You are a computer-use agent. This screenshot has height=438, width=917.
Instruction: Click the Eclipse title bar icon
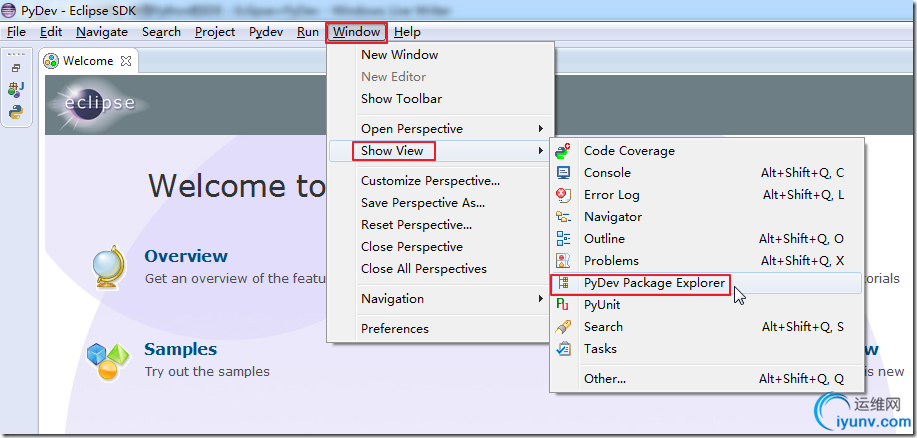pyautogui.click(x=9, y=11)
